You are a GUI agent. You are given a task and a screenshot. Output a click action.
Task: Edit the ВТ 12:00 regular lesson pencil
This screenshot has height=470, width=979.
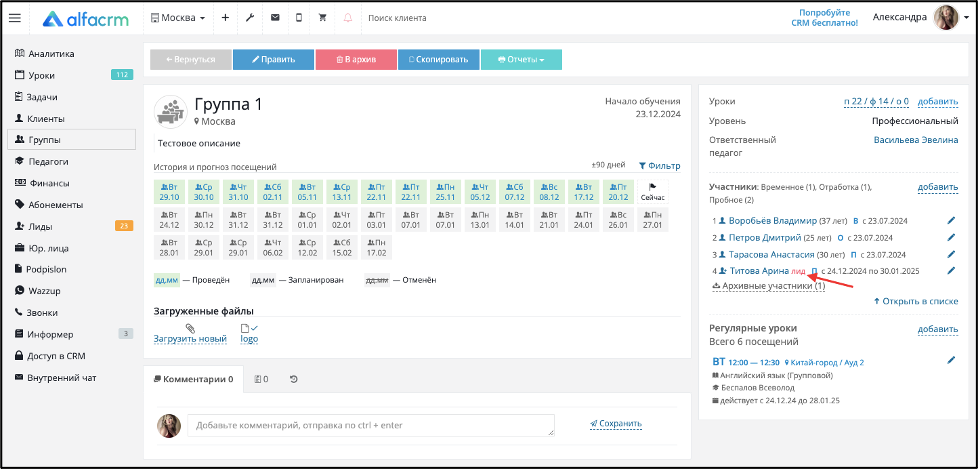click(x=952, y=360)
